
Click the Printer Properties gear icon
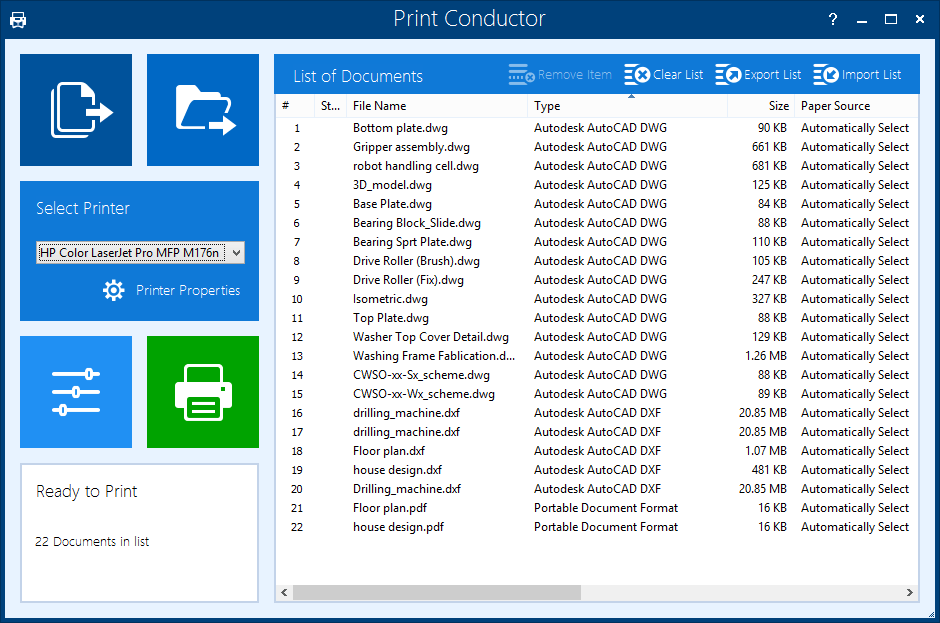coord(113,290)
